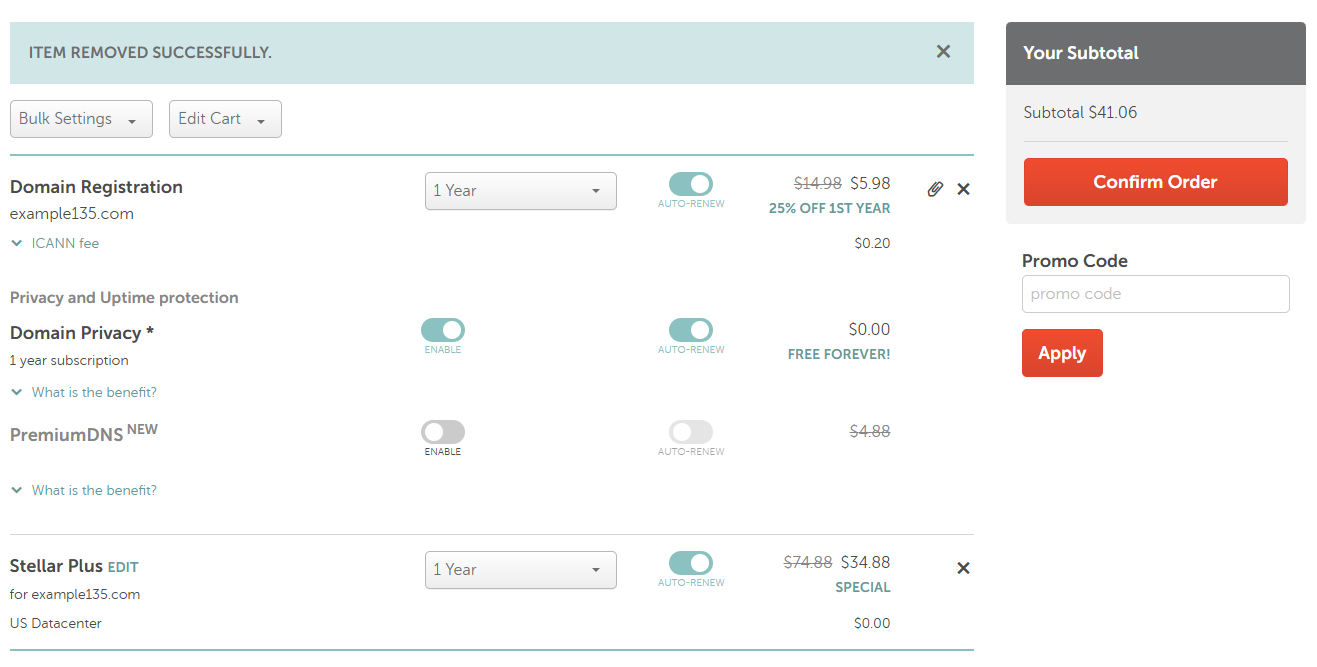This screenshot has height=667, width=1317.
Task: Click the 25% OFF 1ST YEAR label
Action: pos(829,209)
